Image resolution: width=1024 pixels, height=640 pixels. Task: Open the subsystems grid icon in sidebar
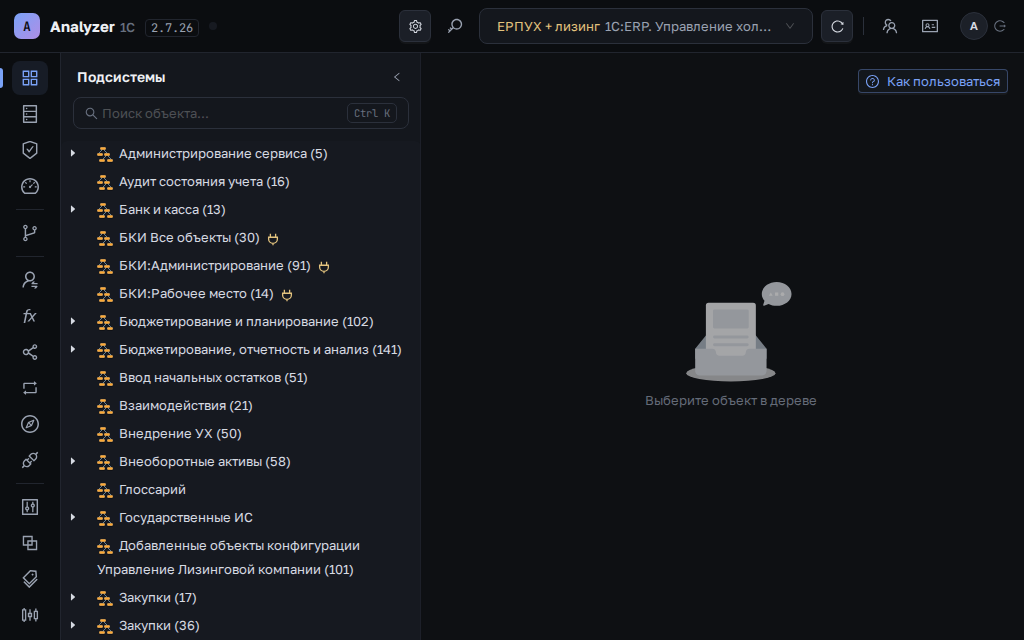click(x=30, y=78)
